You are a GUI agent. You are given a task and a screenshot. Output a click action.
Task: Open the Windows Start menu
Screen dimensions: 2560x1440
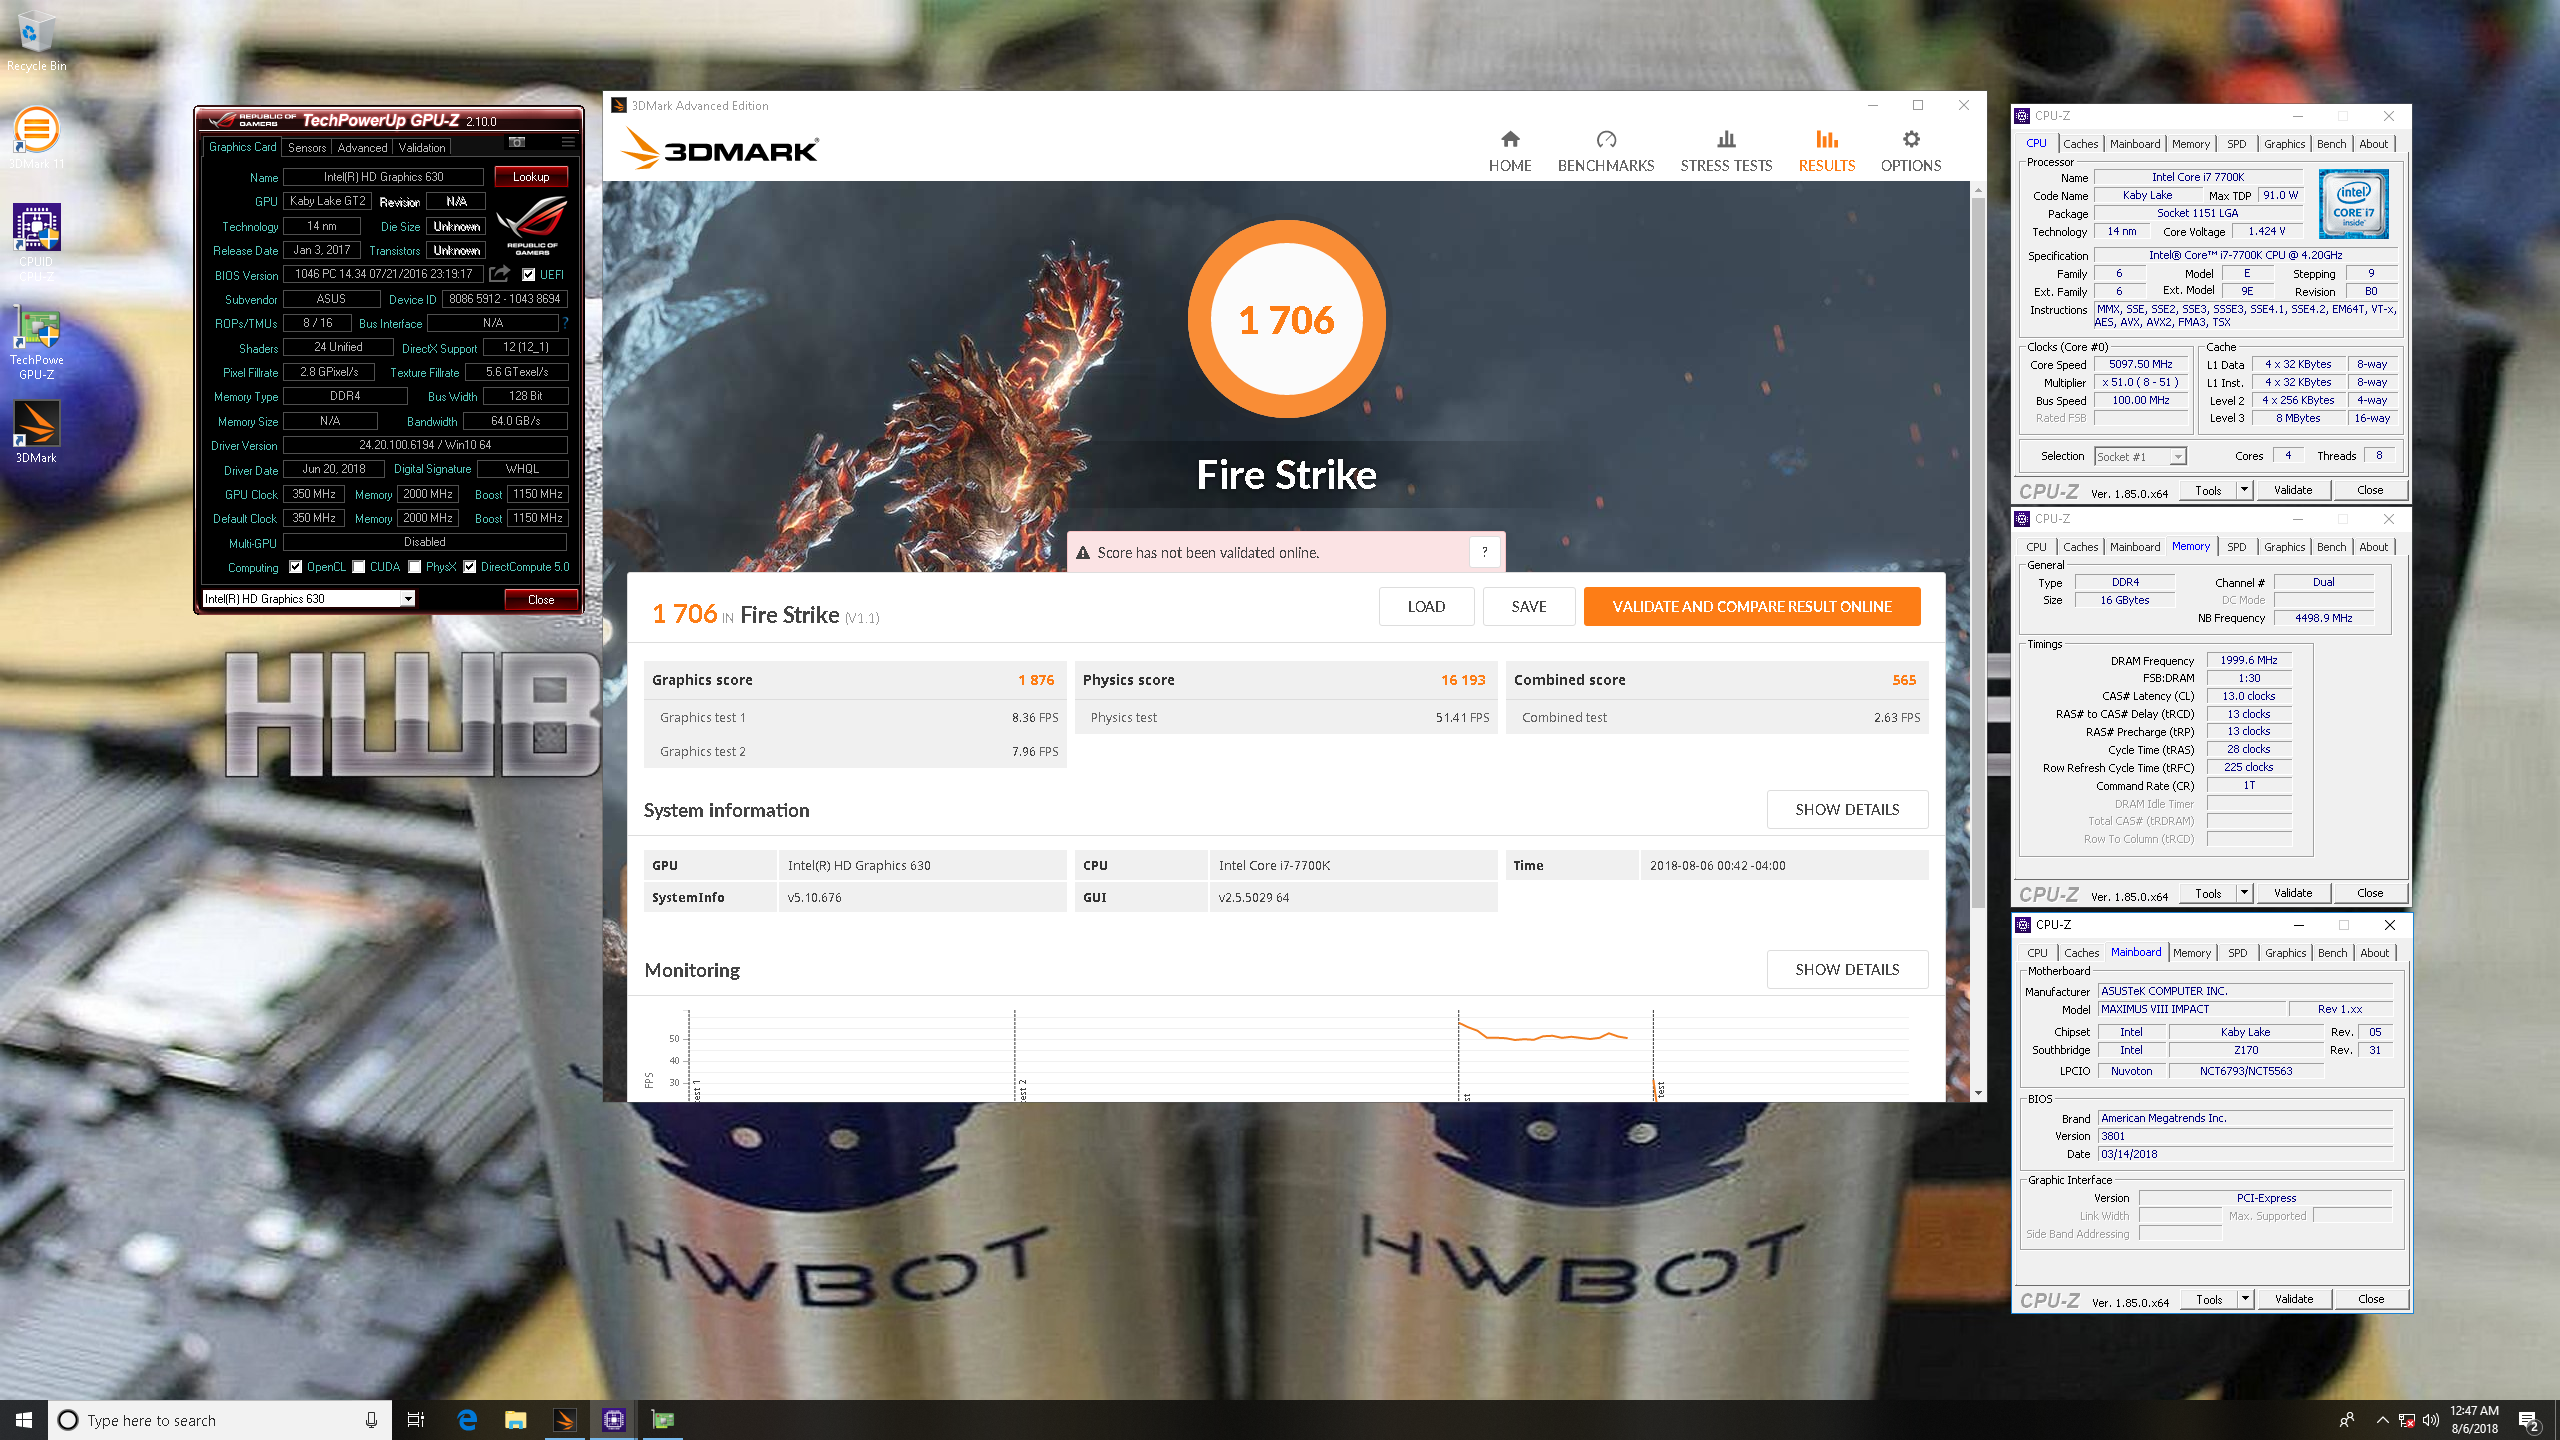(24, 1420)
